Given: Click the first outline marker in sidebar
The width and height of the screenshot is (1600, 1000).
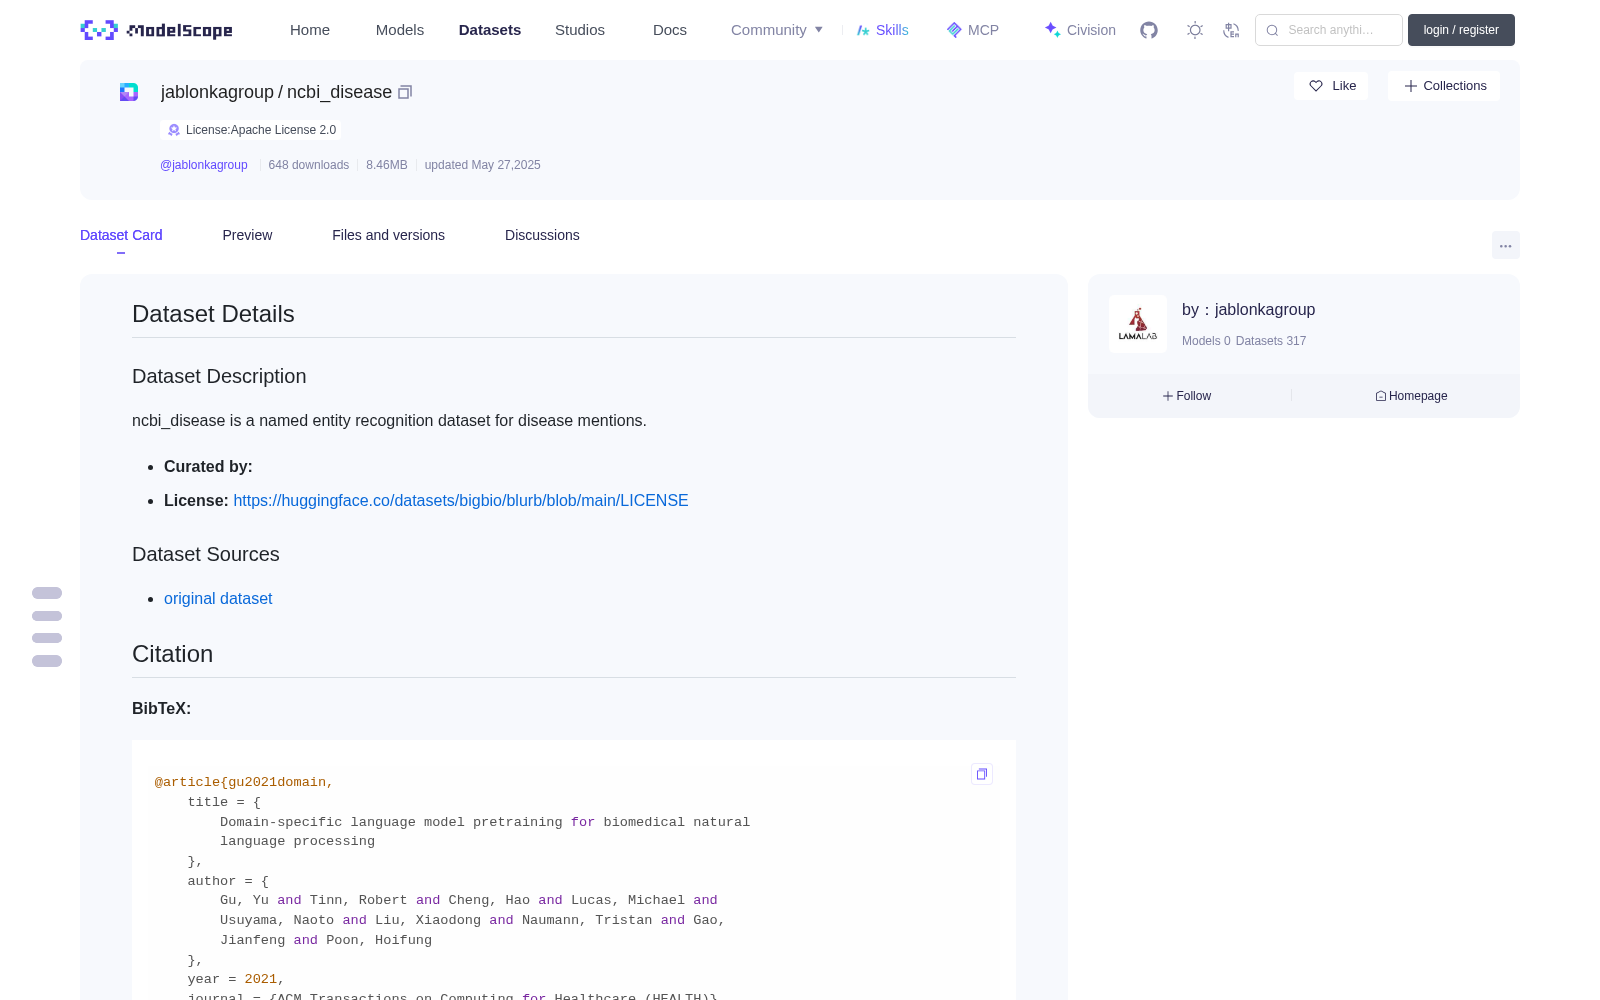Looking at the screenshot, I should [x=47, y=593].
